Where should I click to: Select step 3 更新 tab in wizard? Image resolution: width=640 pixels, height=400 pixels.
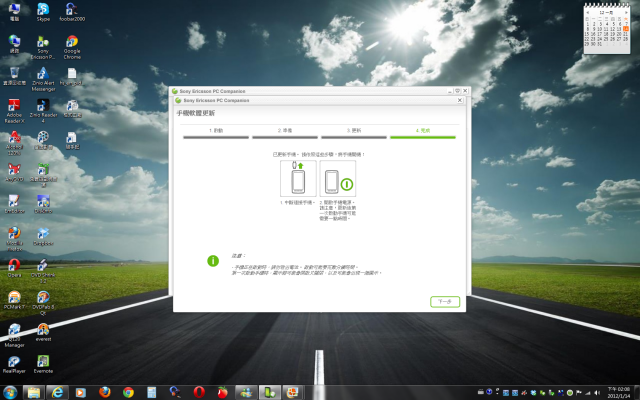[x=354, y=133]
